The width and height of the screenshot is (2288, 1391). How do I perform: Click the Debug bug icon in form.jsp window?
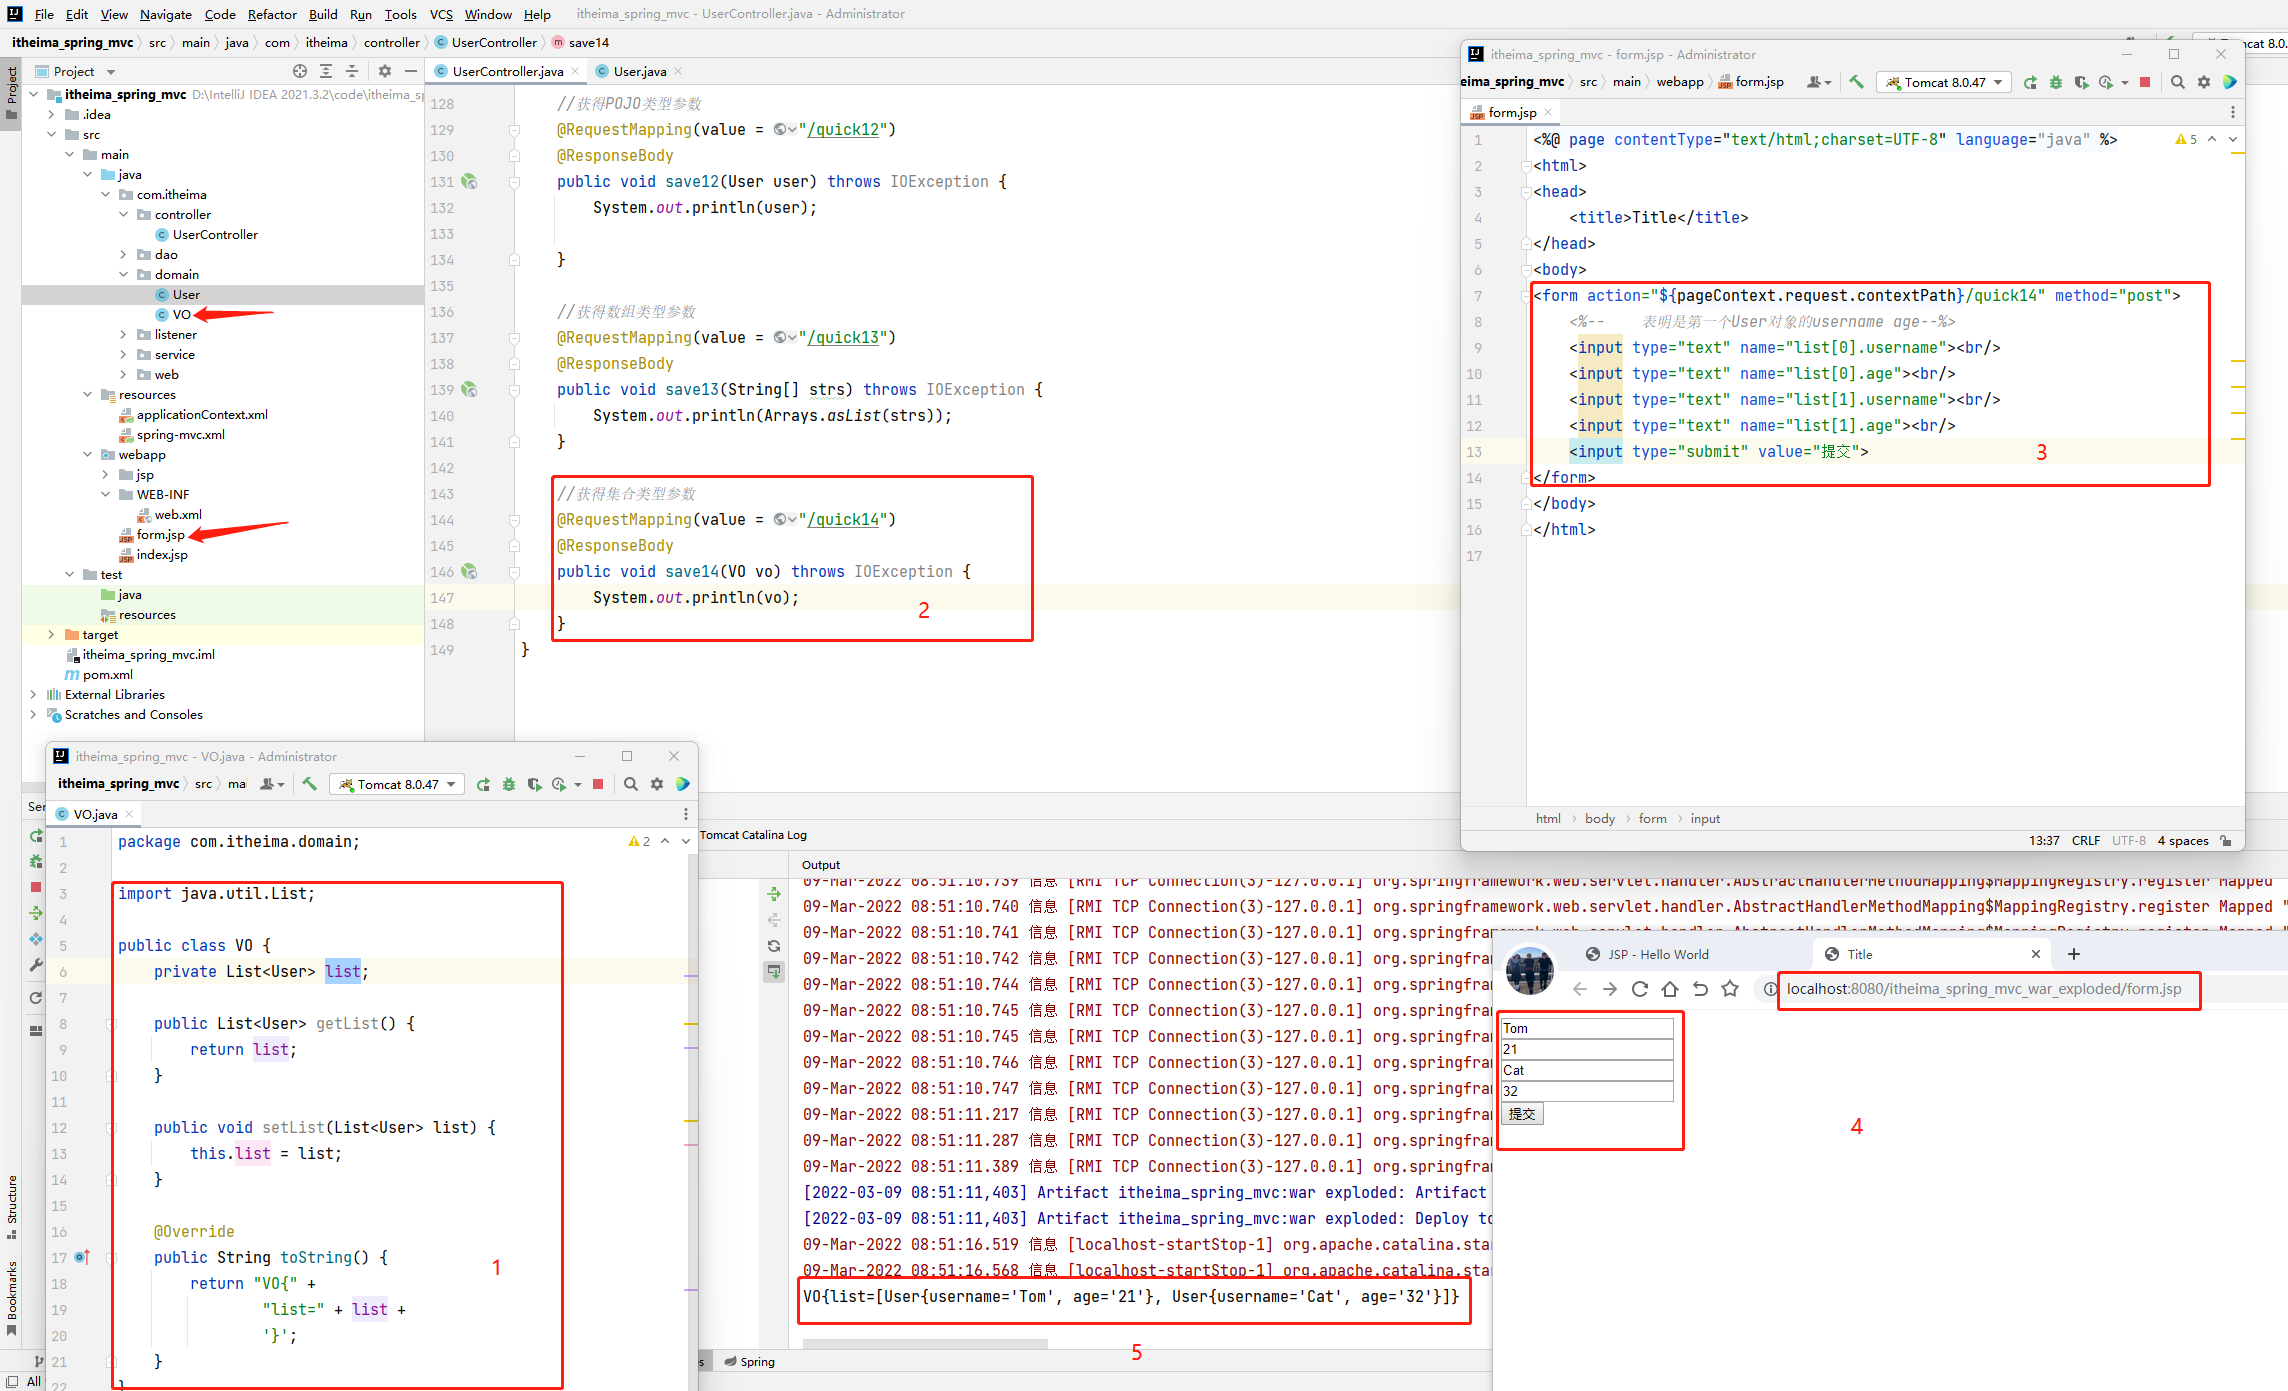[x=2056, y=82]
